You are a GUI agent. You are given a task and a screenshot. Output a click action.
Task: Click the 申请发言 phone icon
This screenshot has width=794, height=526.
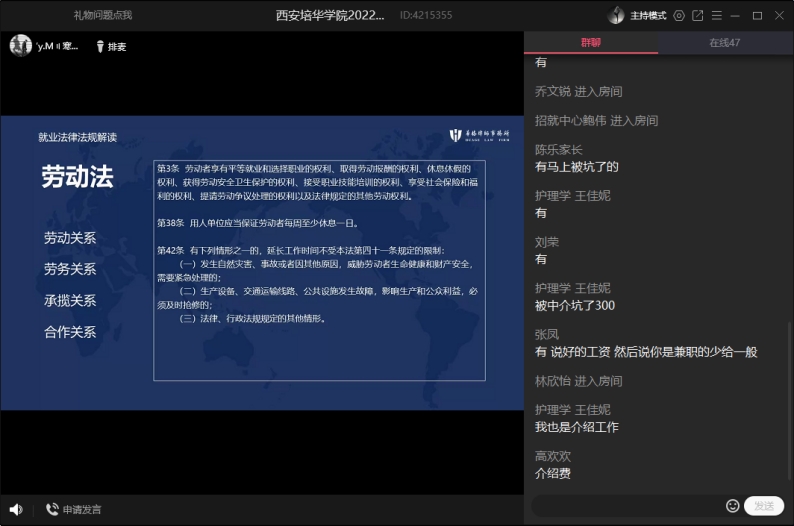pyautogui.click(x=52, y=509)
